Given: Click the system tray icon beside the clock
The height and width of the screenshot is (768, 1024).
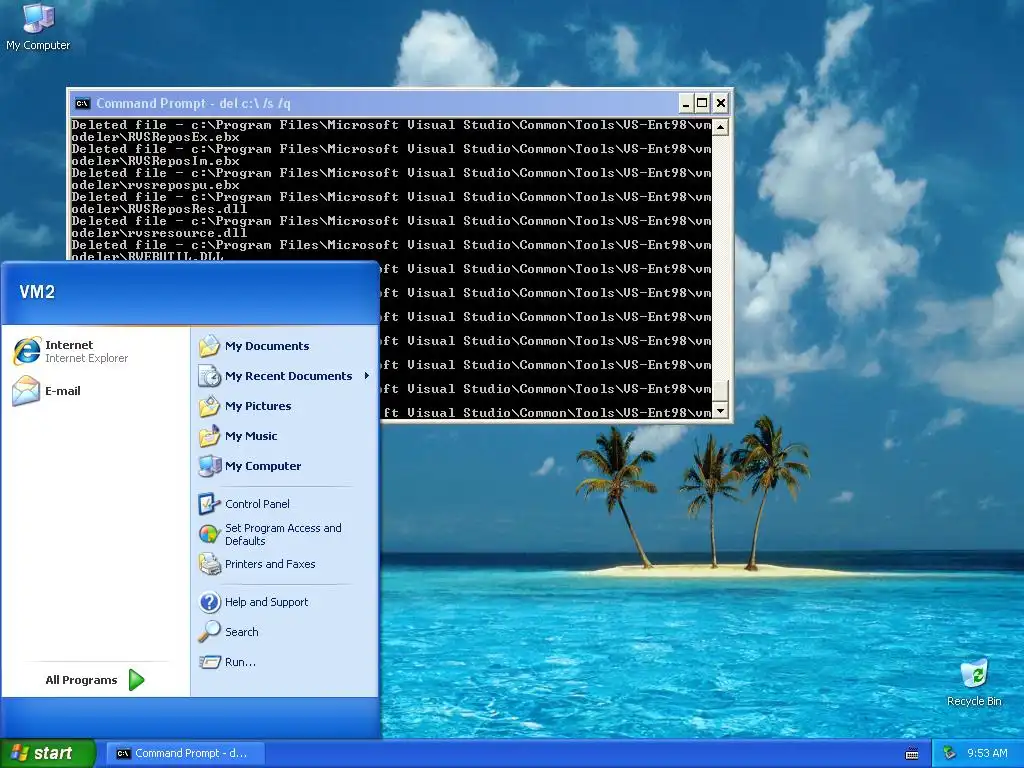Looking at the screenshot, I should pyautogui.click(x=950, y=753).
